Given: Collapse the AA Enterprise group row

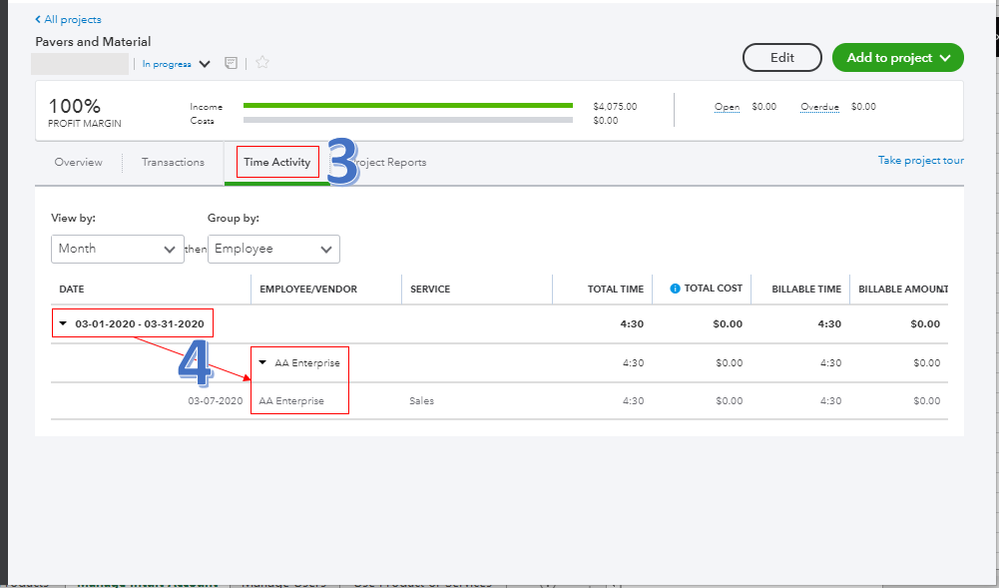Looking at the screenshot, I should [x=262, y=362].
